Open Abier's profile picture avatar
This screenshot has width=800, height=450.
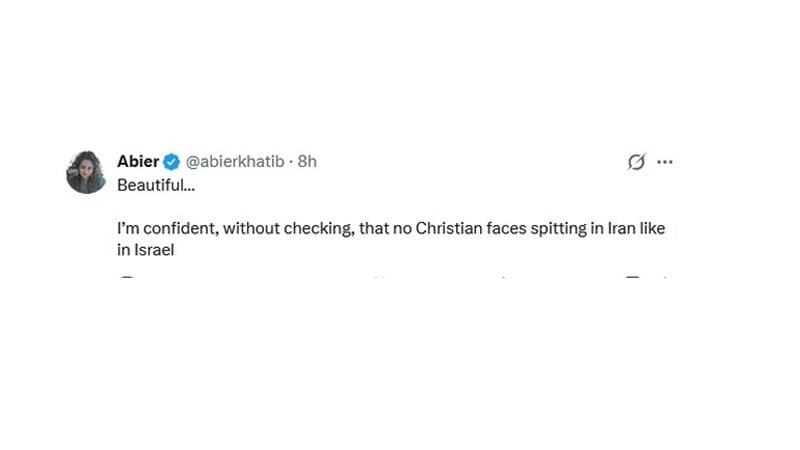click(x=86, y=172)
